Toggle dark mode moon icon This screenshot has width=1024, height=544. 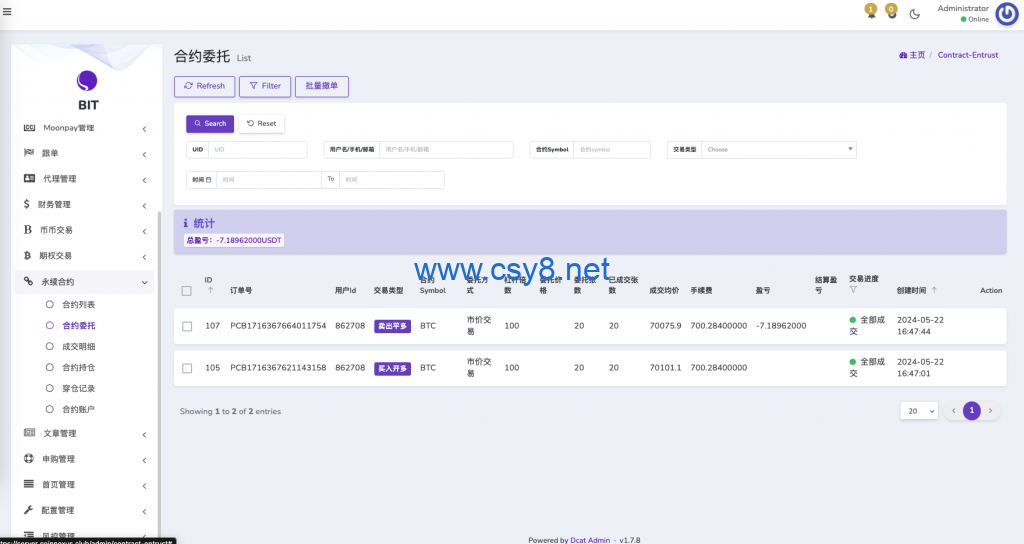click(914, 14)
